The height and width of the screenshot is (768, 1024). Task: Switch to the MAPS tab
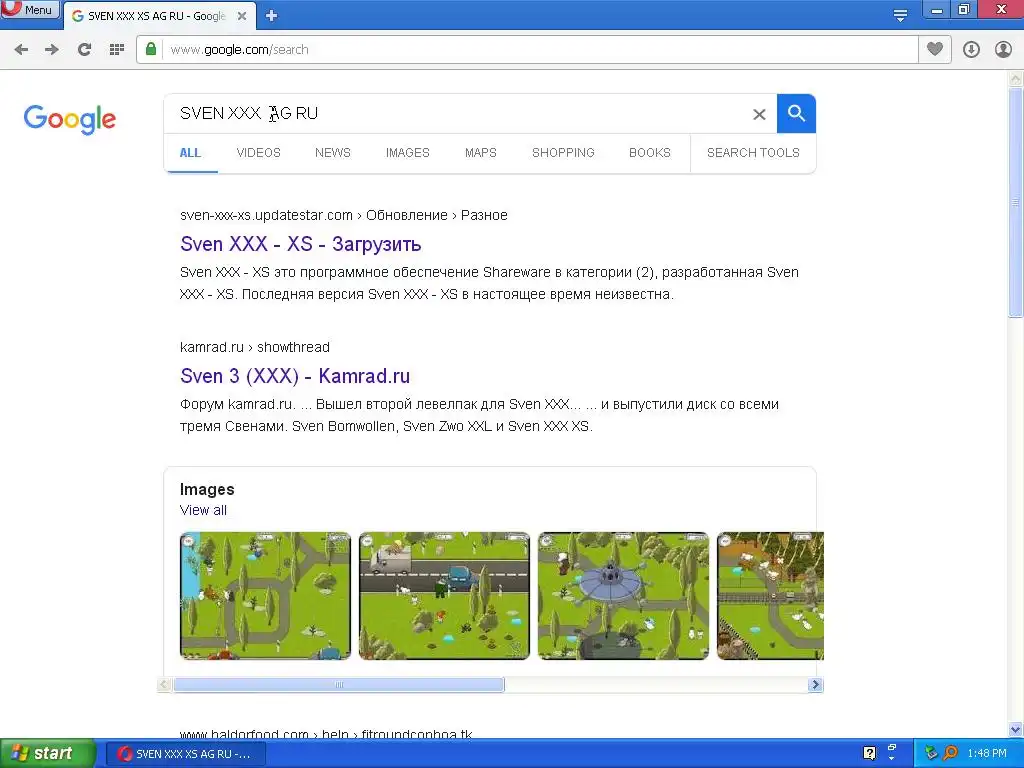pos(481,153)
